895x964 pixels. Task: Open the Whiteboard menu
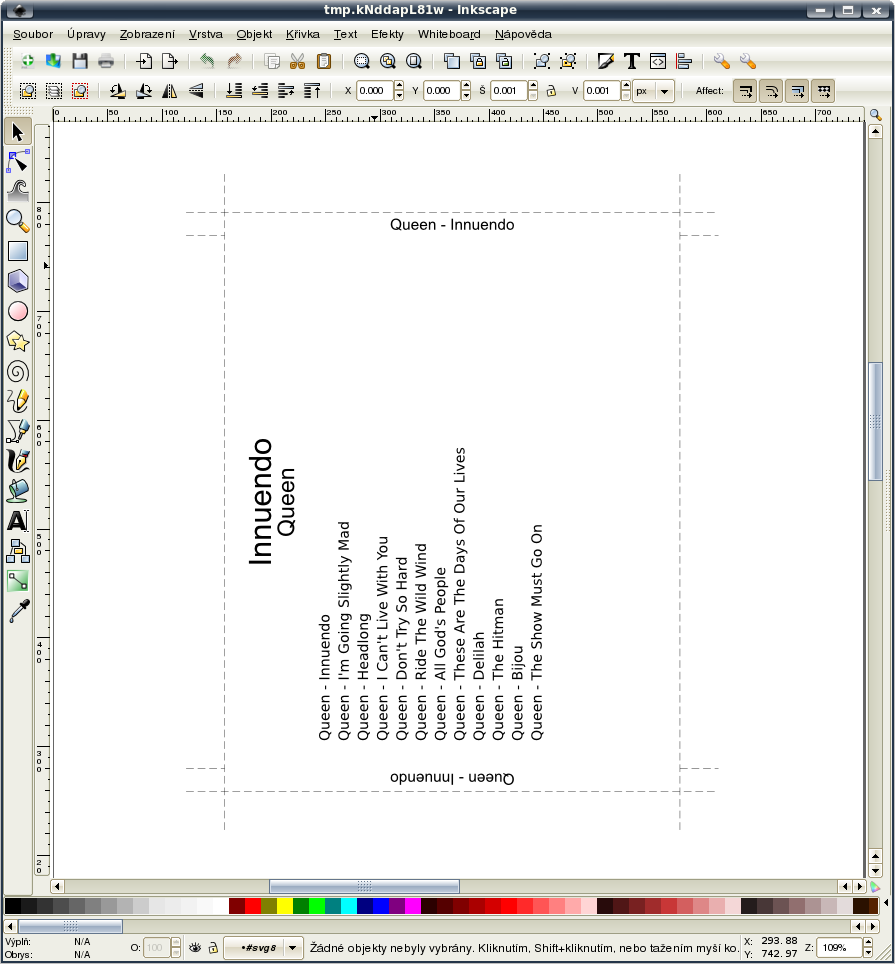point(449,34)
